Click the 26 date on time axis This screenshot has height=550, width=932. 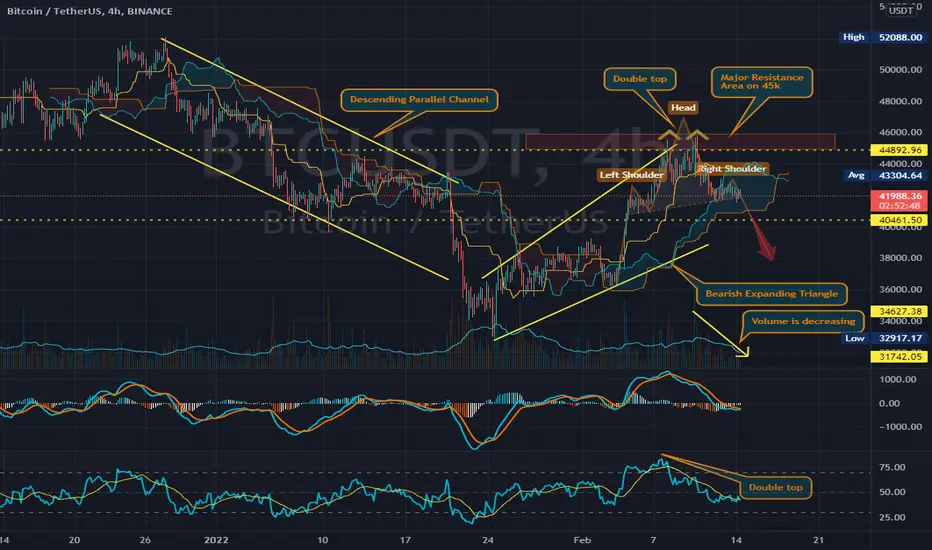(x=146, y=540)
